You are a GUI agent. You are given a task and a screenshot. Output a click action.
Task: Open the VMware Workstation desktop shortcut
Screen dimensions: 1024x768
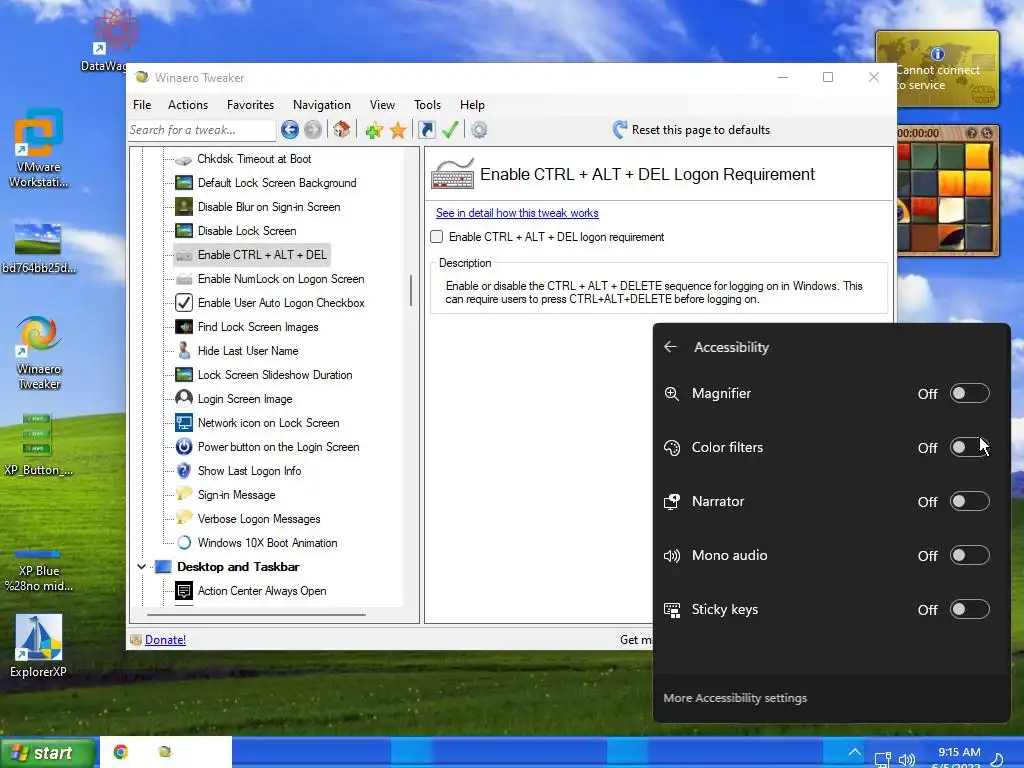[x=39, y=149]
